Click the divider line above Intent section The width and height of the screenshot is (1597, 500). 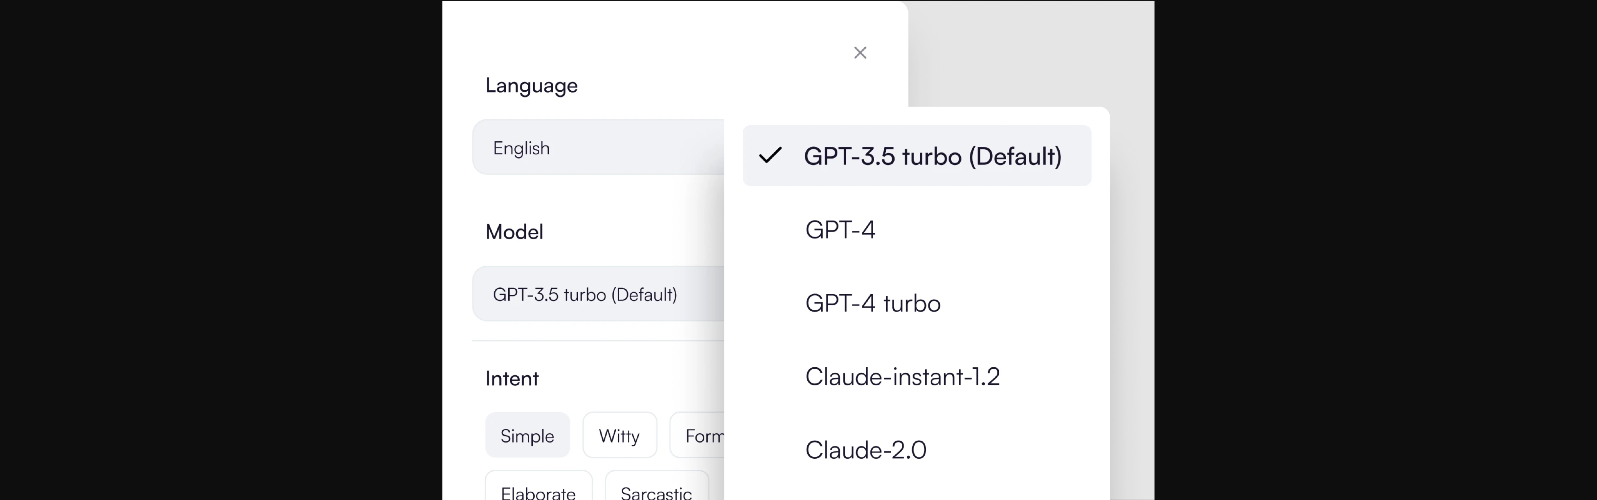click(597, 341)
